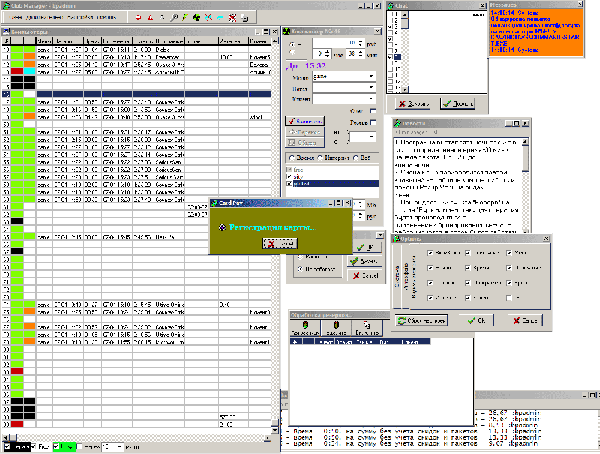This screenshot has width=600, height=454.
Task: Click the Club Manager title bar application icon
Action: [x=6, y=6]
